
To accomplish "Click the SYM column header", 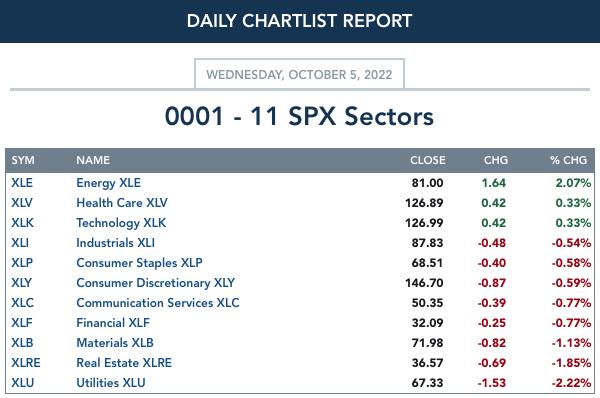I will tap(23, 160).
